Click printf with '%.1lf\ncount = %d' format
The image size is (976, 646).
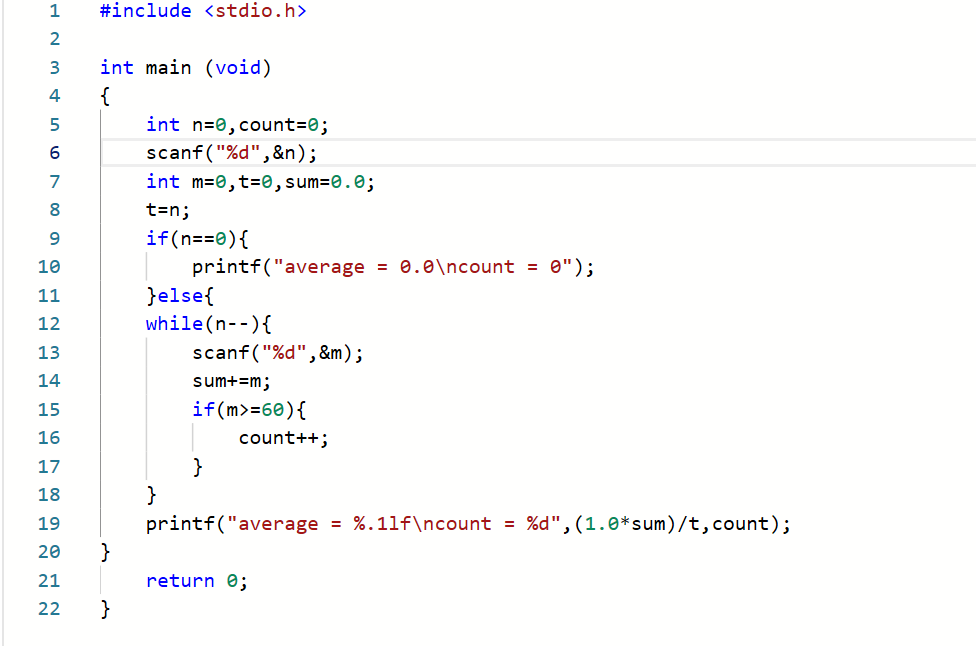click(x=468, y=524)
